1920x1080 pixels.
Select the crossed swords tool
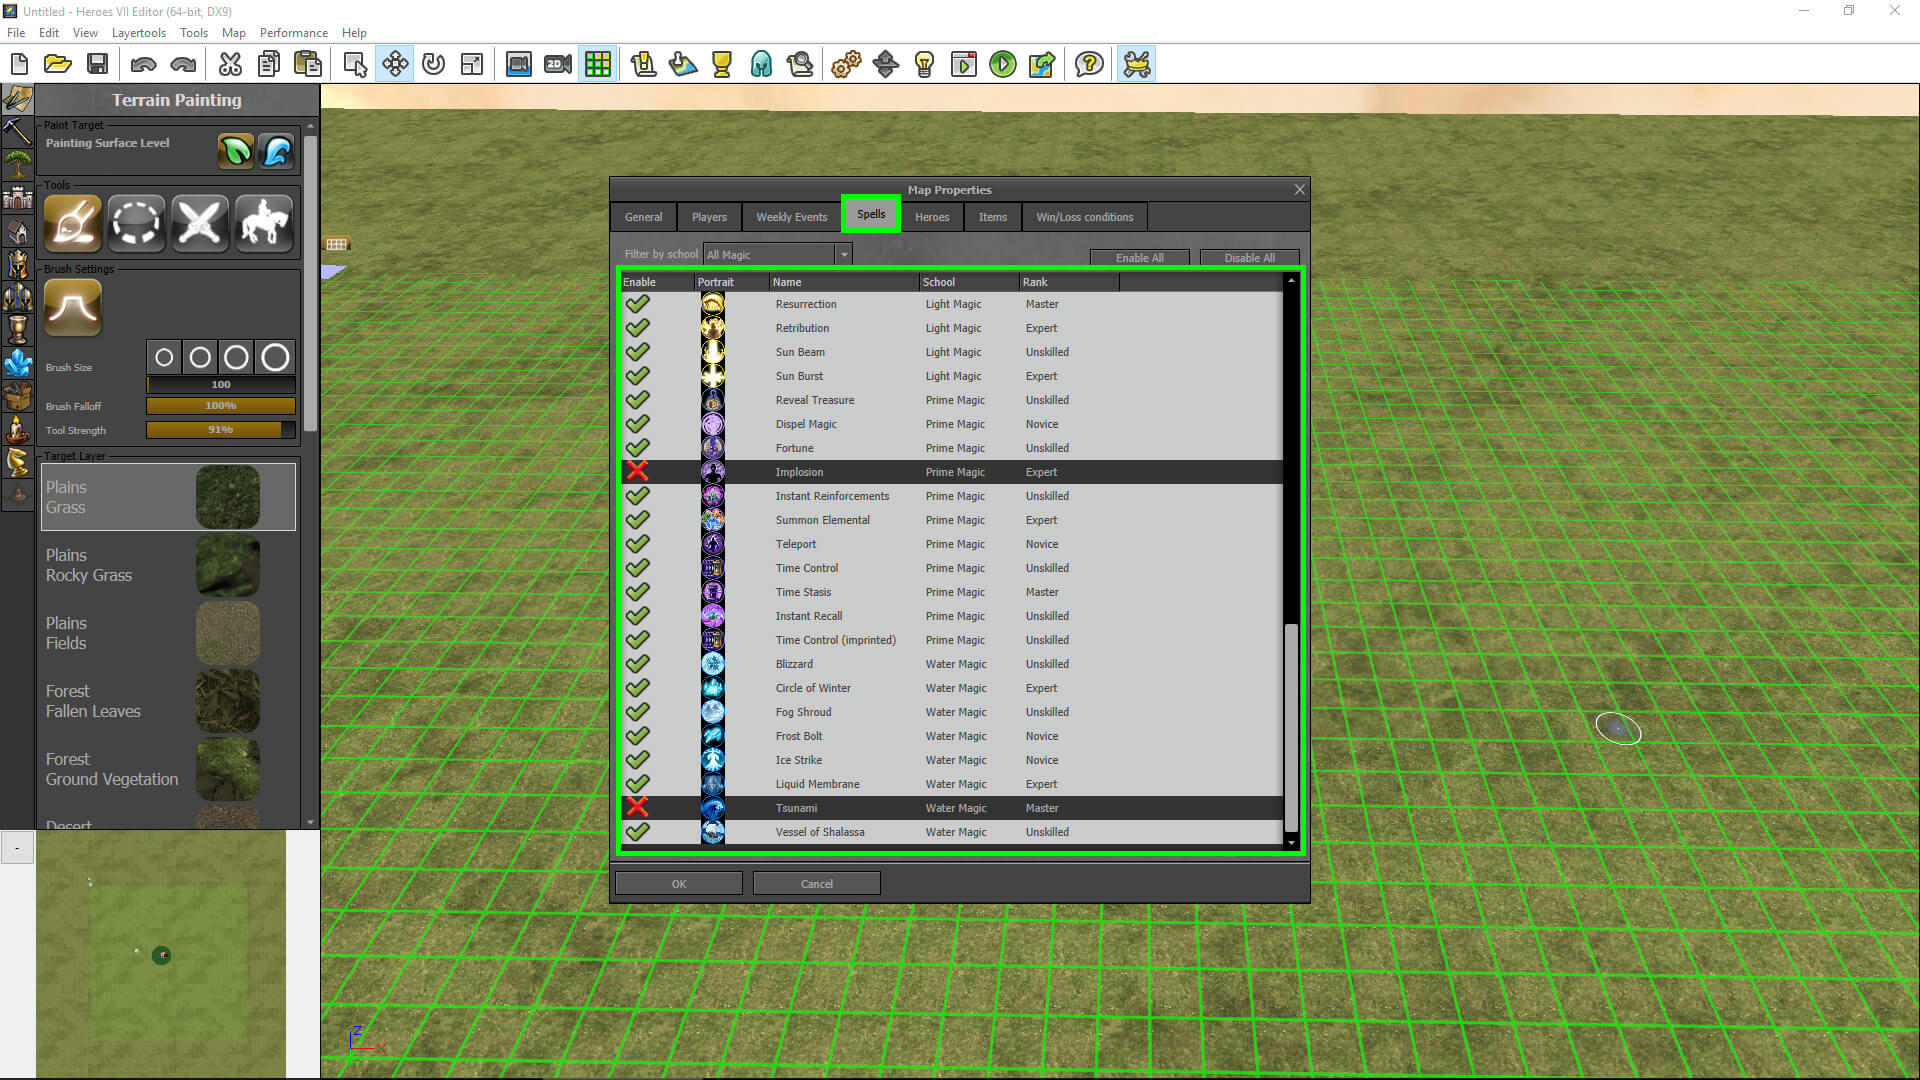pyautogui.click(x=200, y=222)
